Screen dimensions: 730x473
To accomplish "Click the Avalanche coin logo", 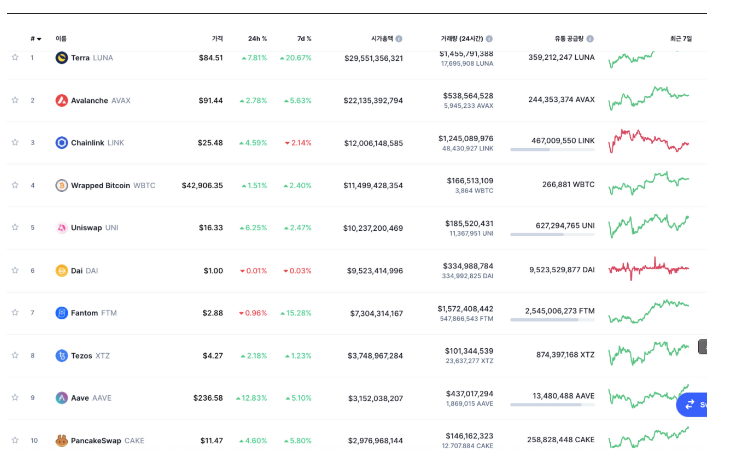I will click(x=61, y=100).
